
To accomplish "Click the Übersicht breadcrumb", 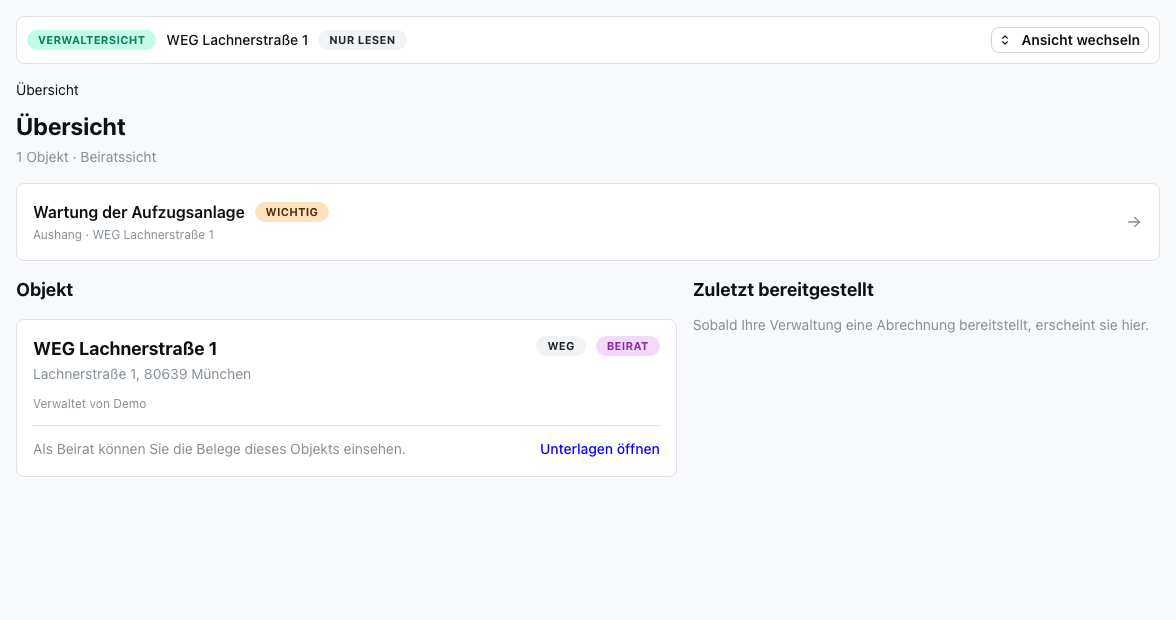I will [x=47, y=90].
